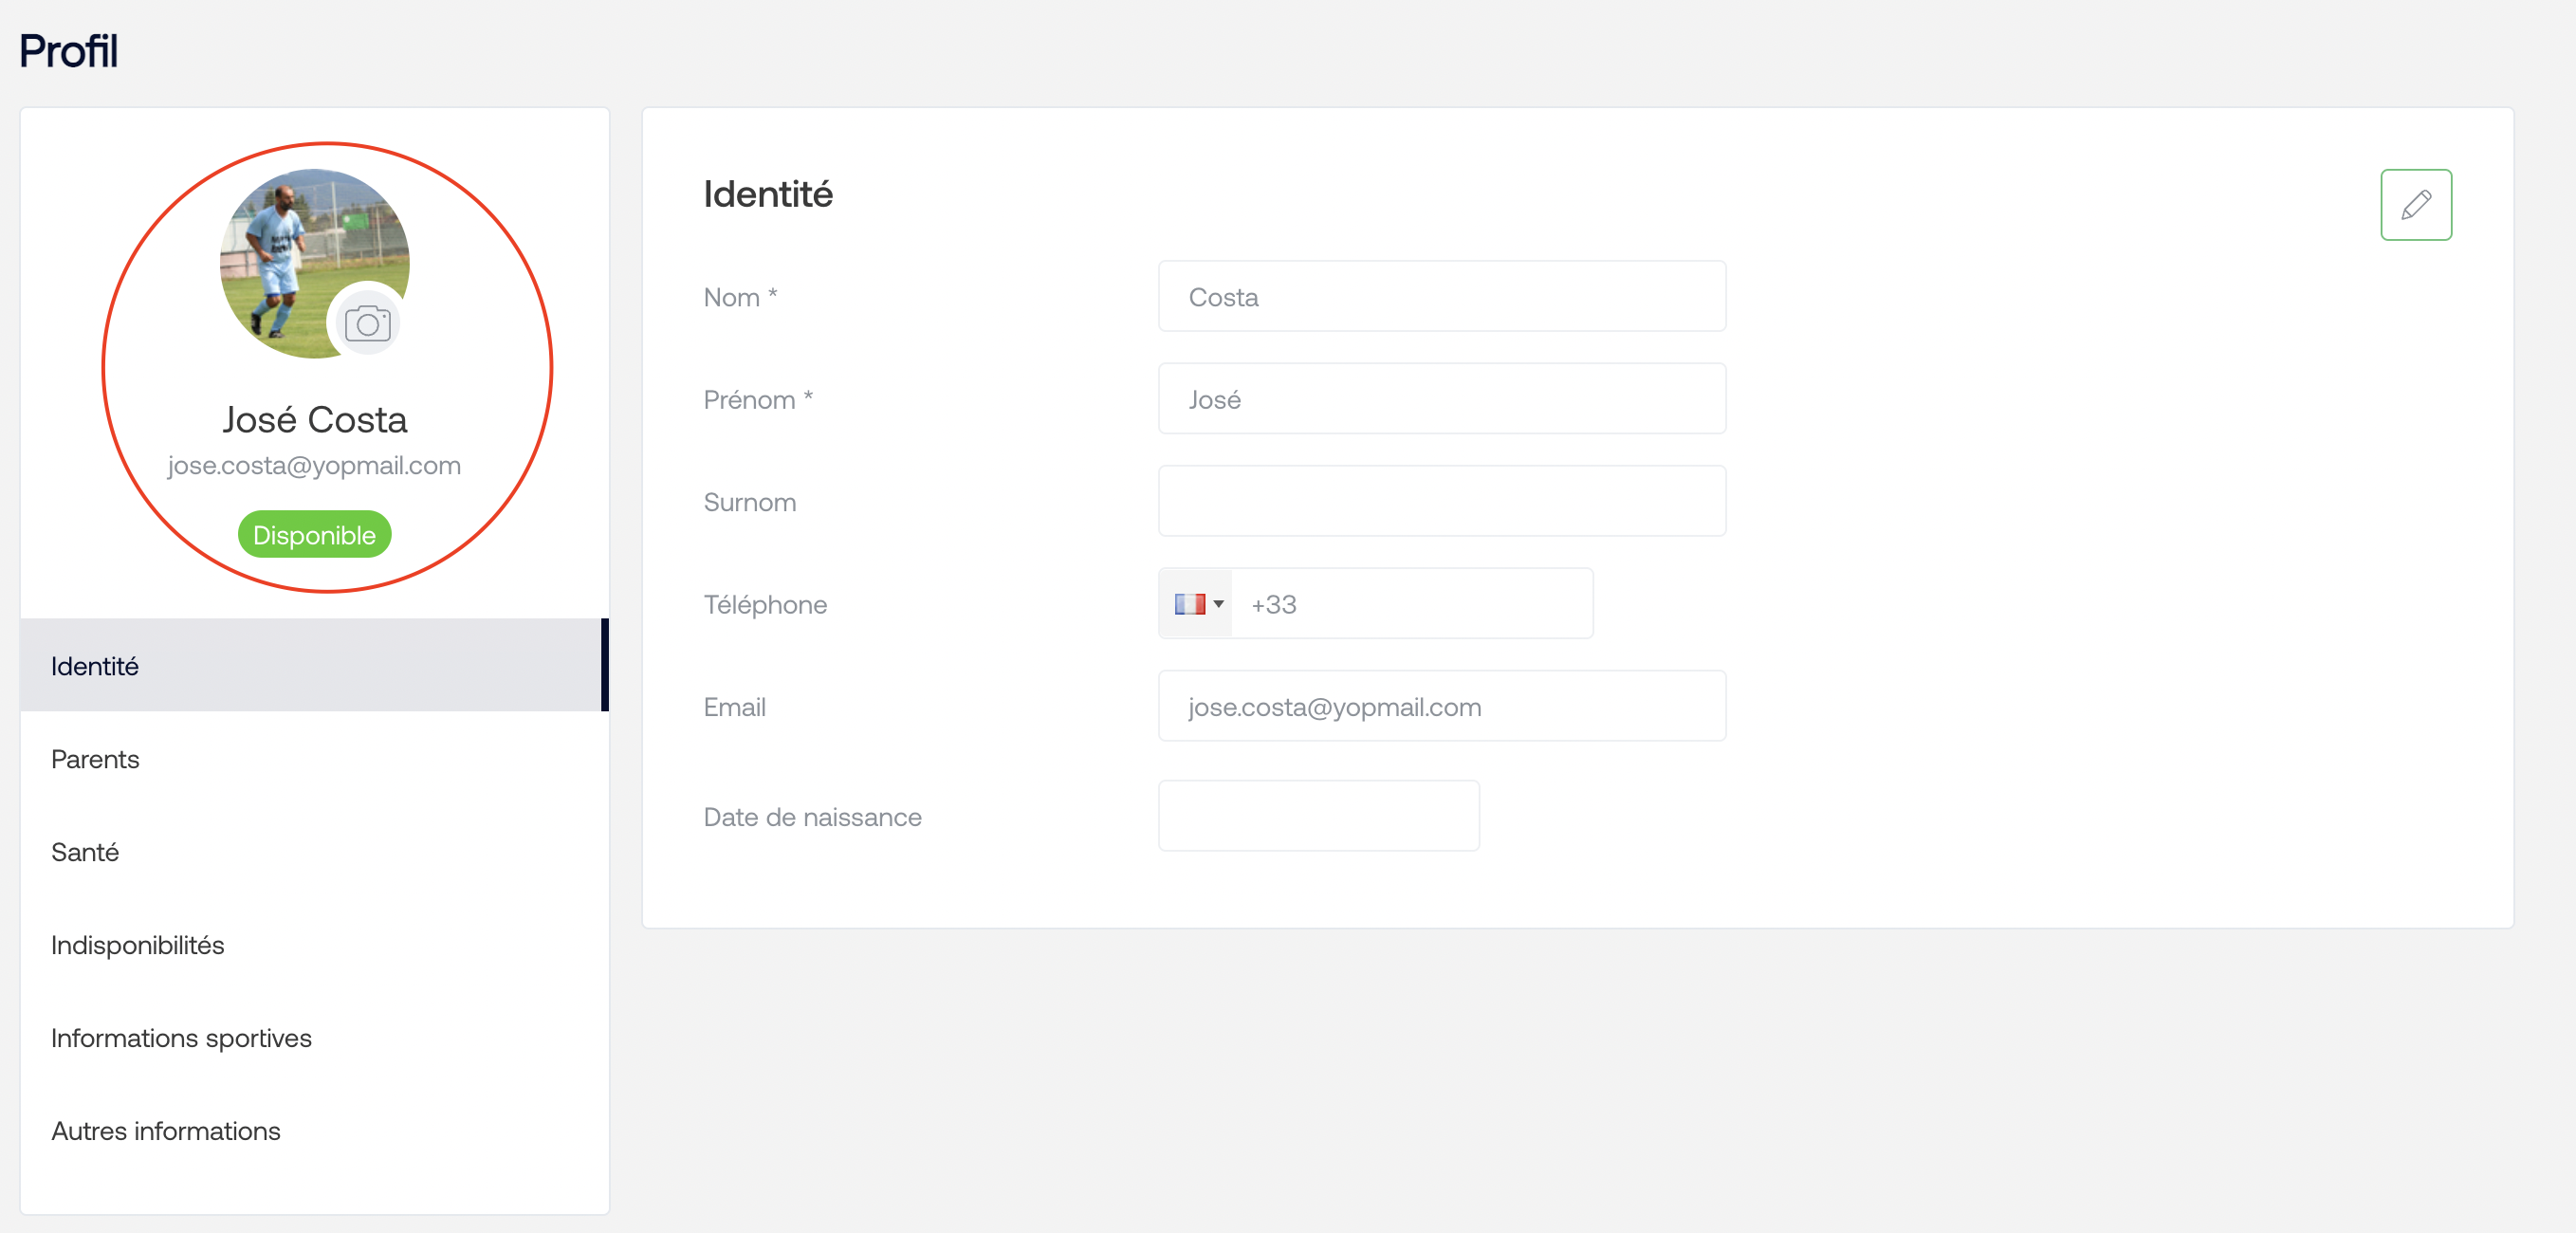Click the pencil edit icon for Identité

(x=2415, y=205)
